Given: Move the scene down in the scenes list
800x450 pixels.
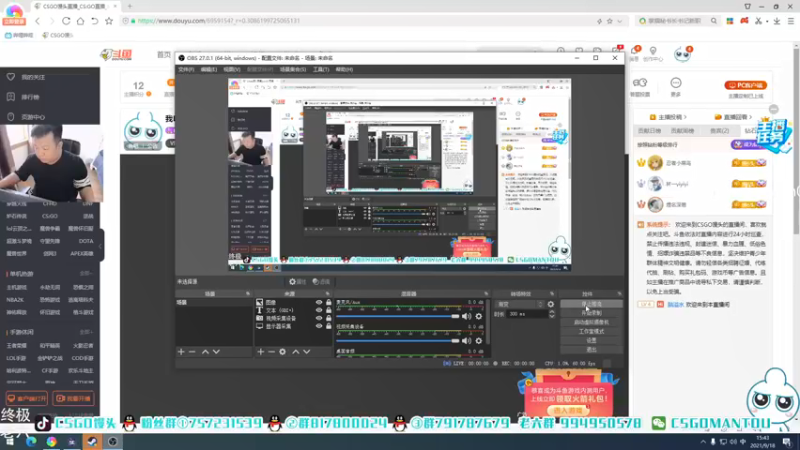Looking at the screenshot, I should (216, 352).
